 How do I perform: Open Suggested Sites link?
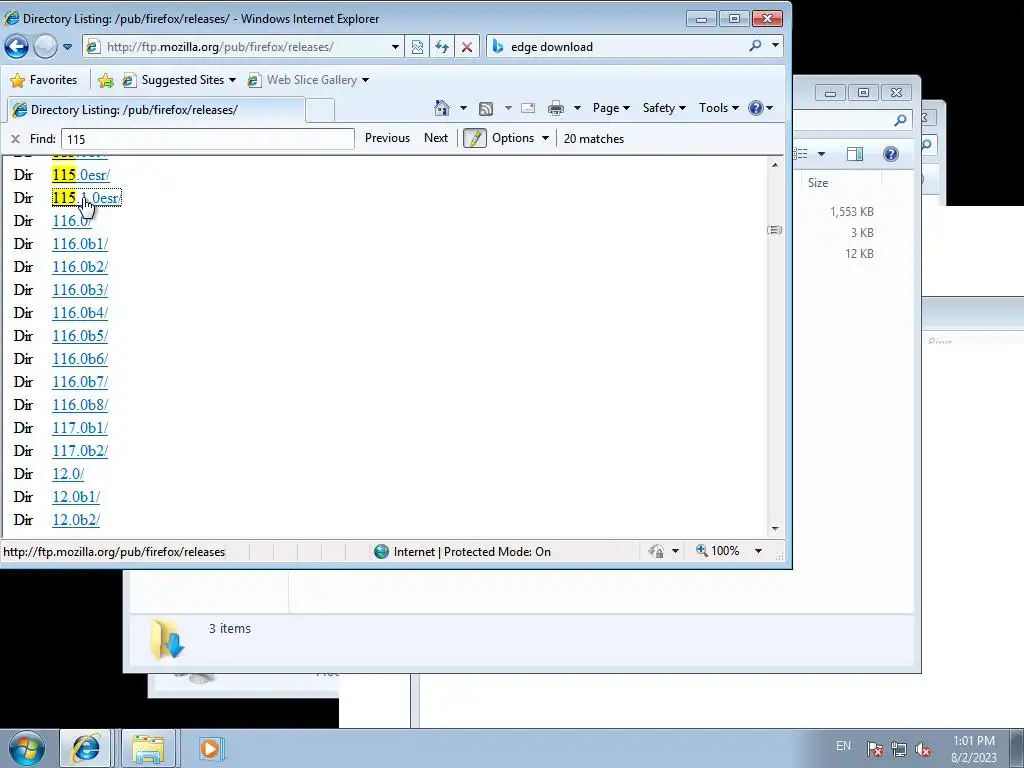[180, 80]
